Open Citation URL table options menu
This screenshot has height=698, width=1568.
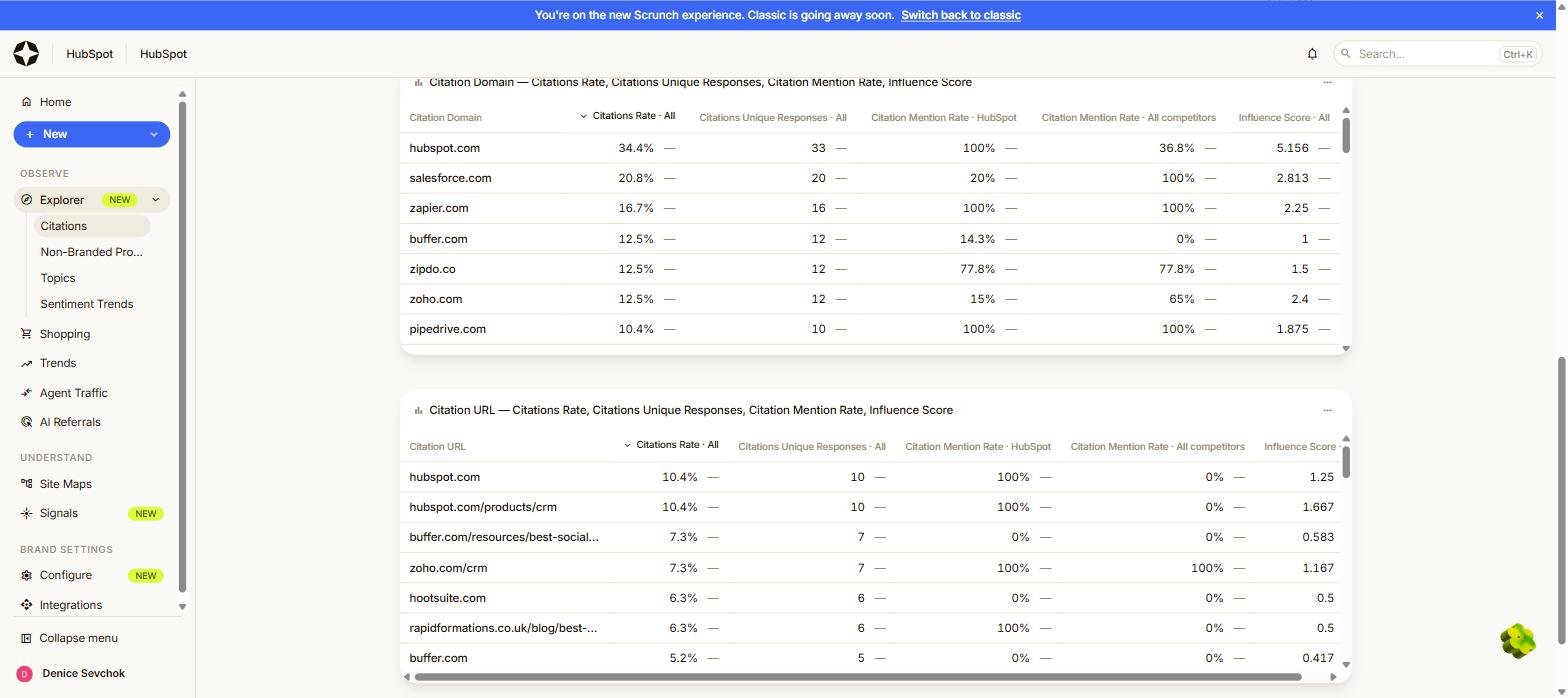point(1327,410)
